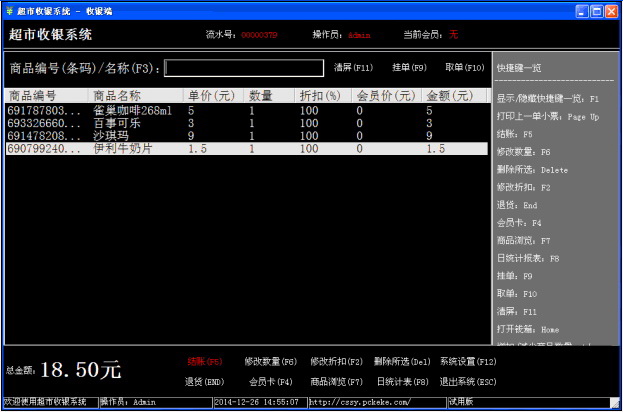Click the 清屏 (F11) clear screen button
623x412 pixels.
[353, 68]
